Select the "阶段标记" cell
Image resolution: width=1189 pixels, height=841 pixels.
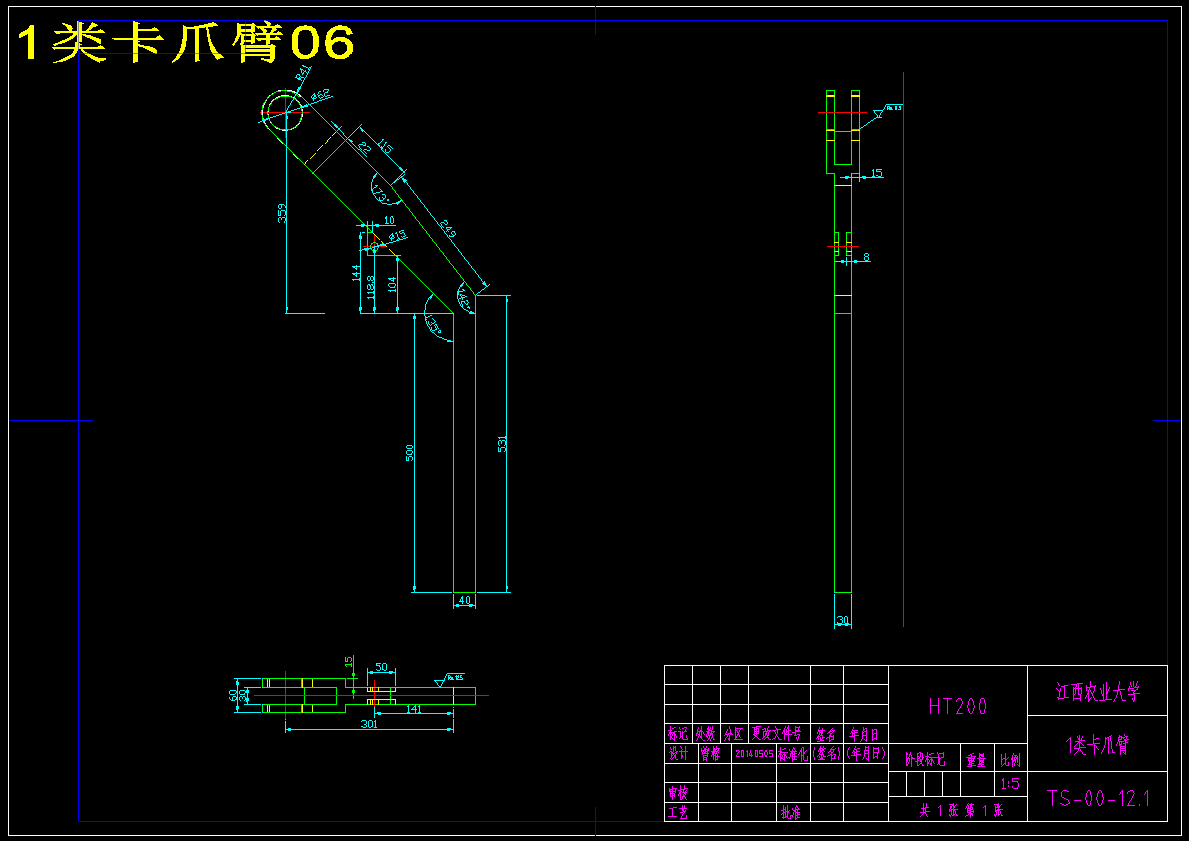(925, 759)
